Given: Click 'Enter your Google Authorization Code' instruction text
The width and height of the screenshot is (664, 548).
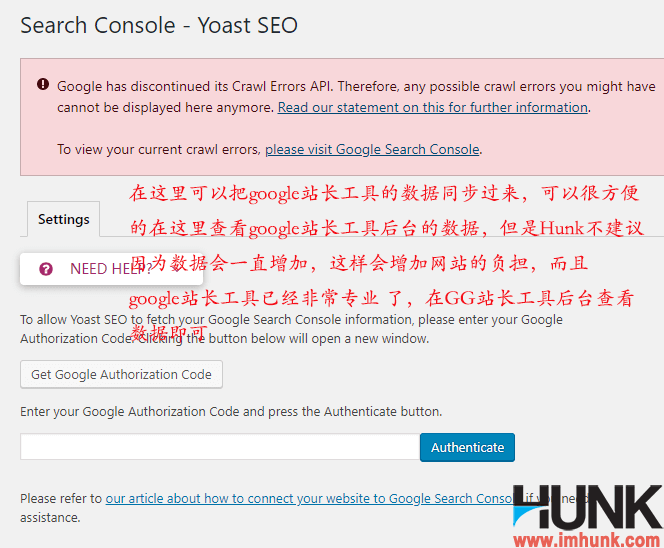Looking at the screenshot, I should [231, 411].
